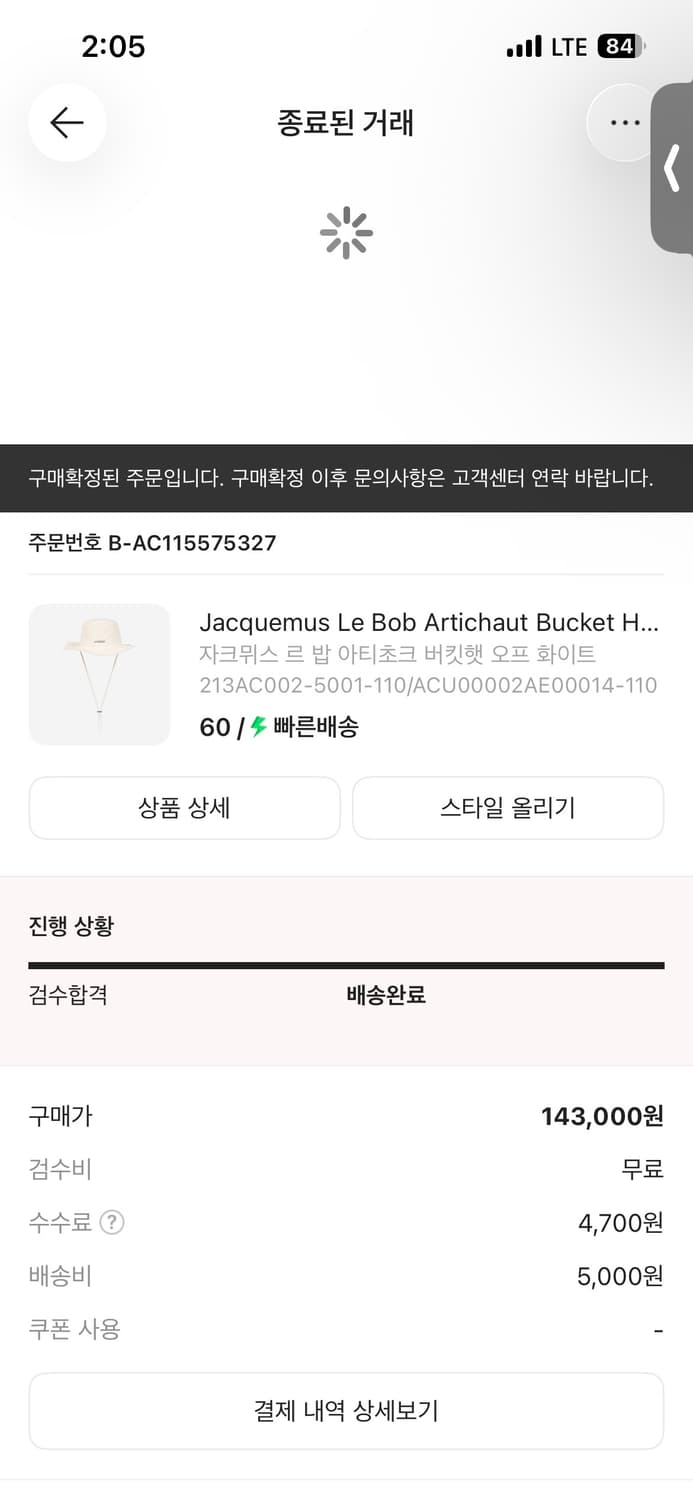693x1500 pixels.
Task: Go back using the back arrow
Action: click(66, 122)
